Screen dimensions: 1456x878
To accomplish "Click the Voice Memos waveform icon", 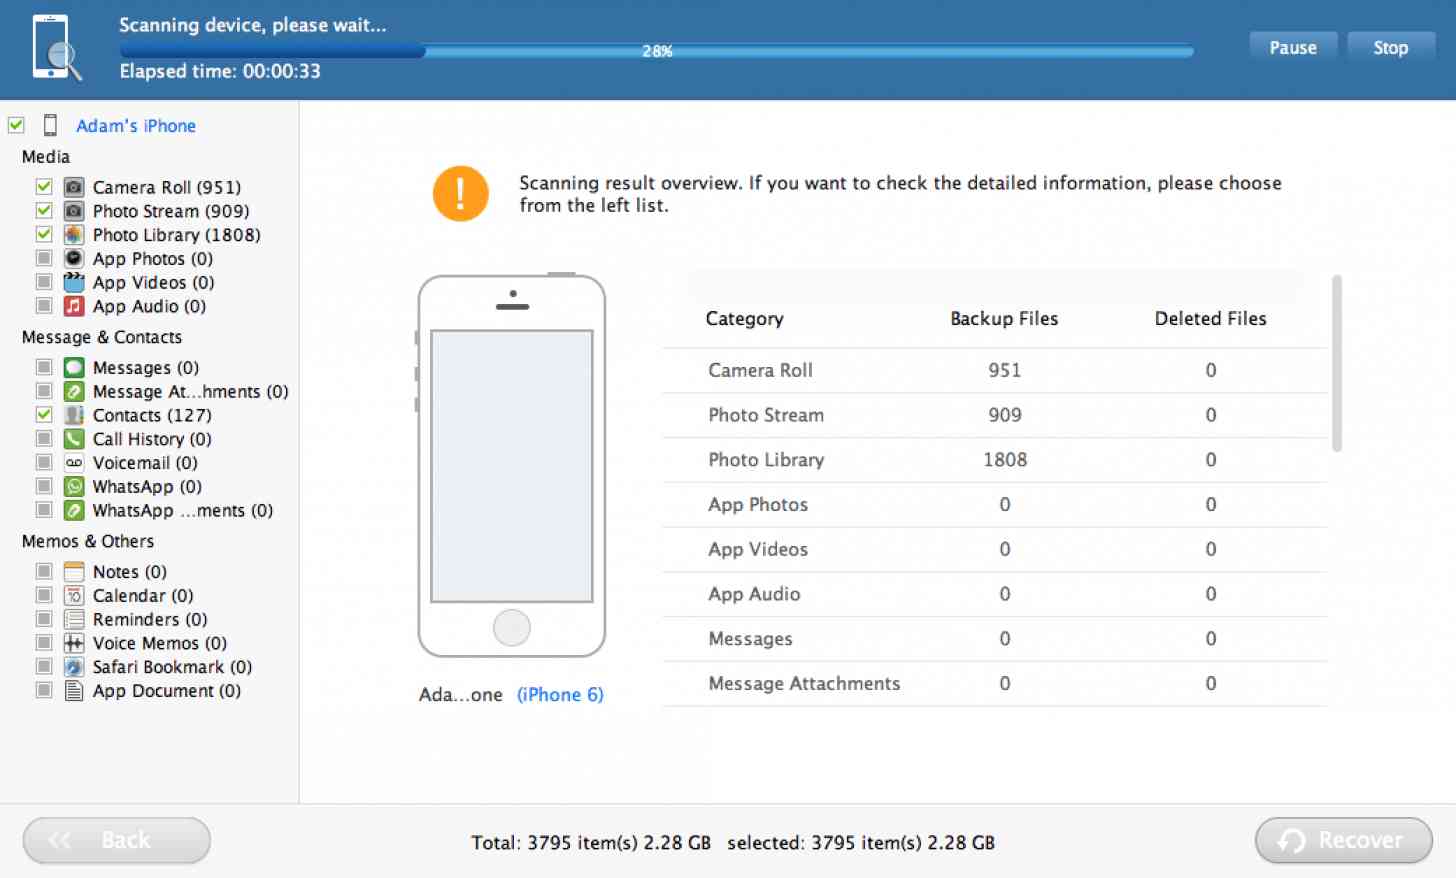I will (x=74, y=643).
